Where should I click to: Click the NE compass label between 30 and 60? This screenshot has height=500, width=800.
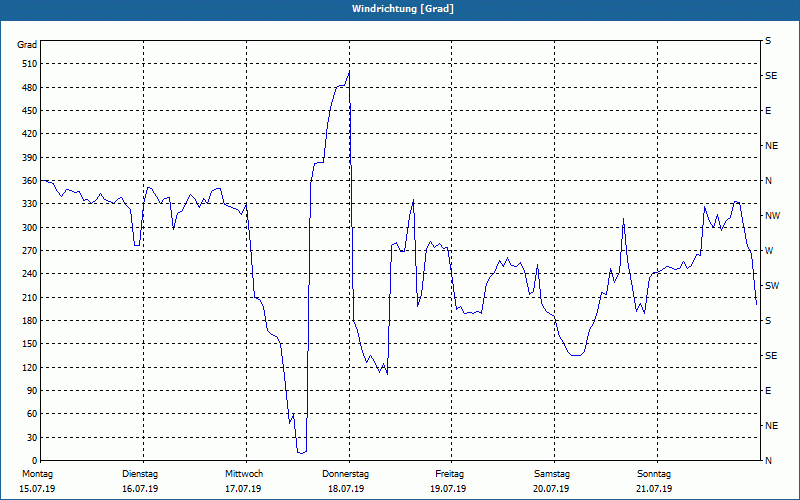pos(771,426)
